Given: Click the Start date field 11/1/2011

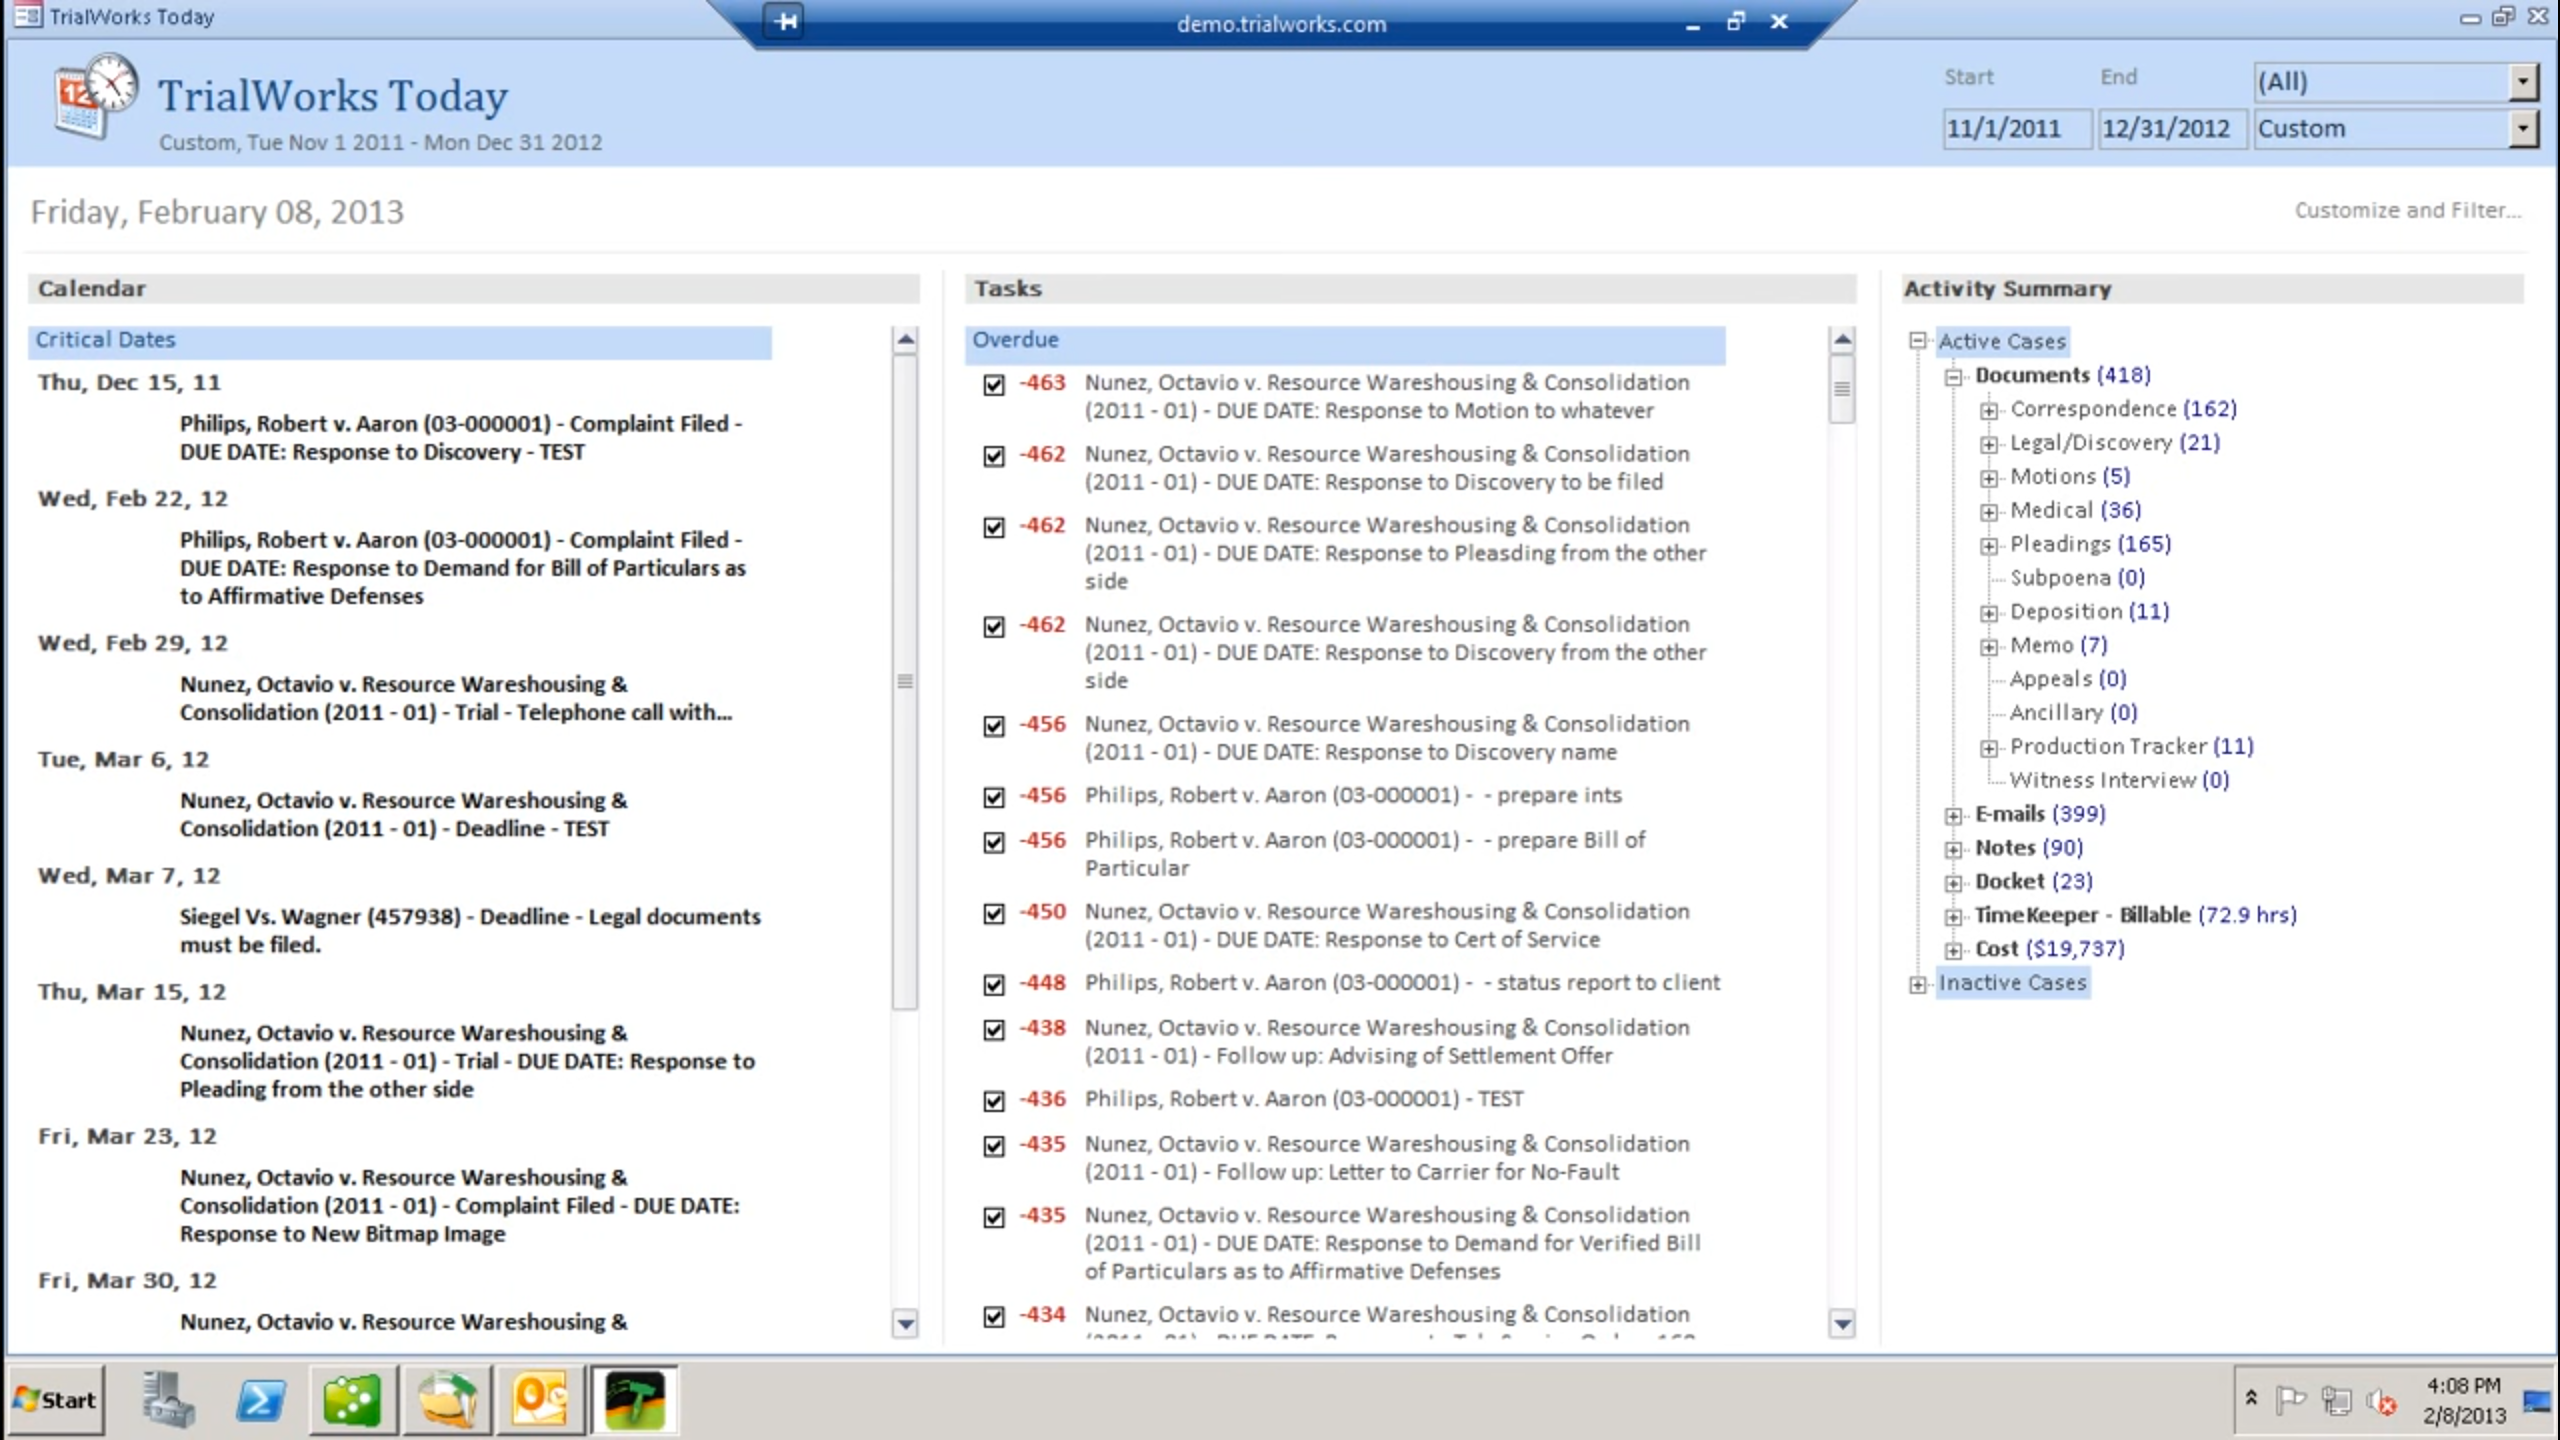Looking at the screenshot, I should (2016, 128).
